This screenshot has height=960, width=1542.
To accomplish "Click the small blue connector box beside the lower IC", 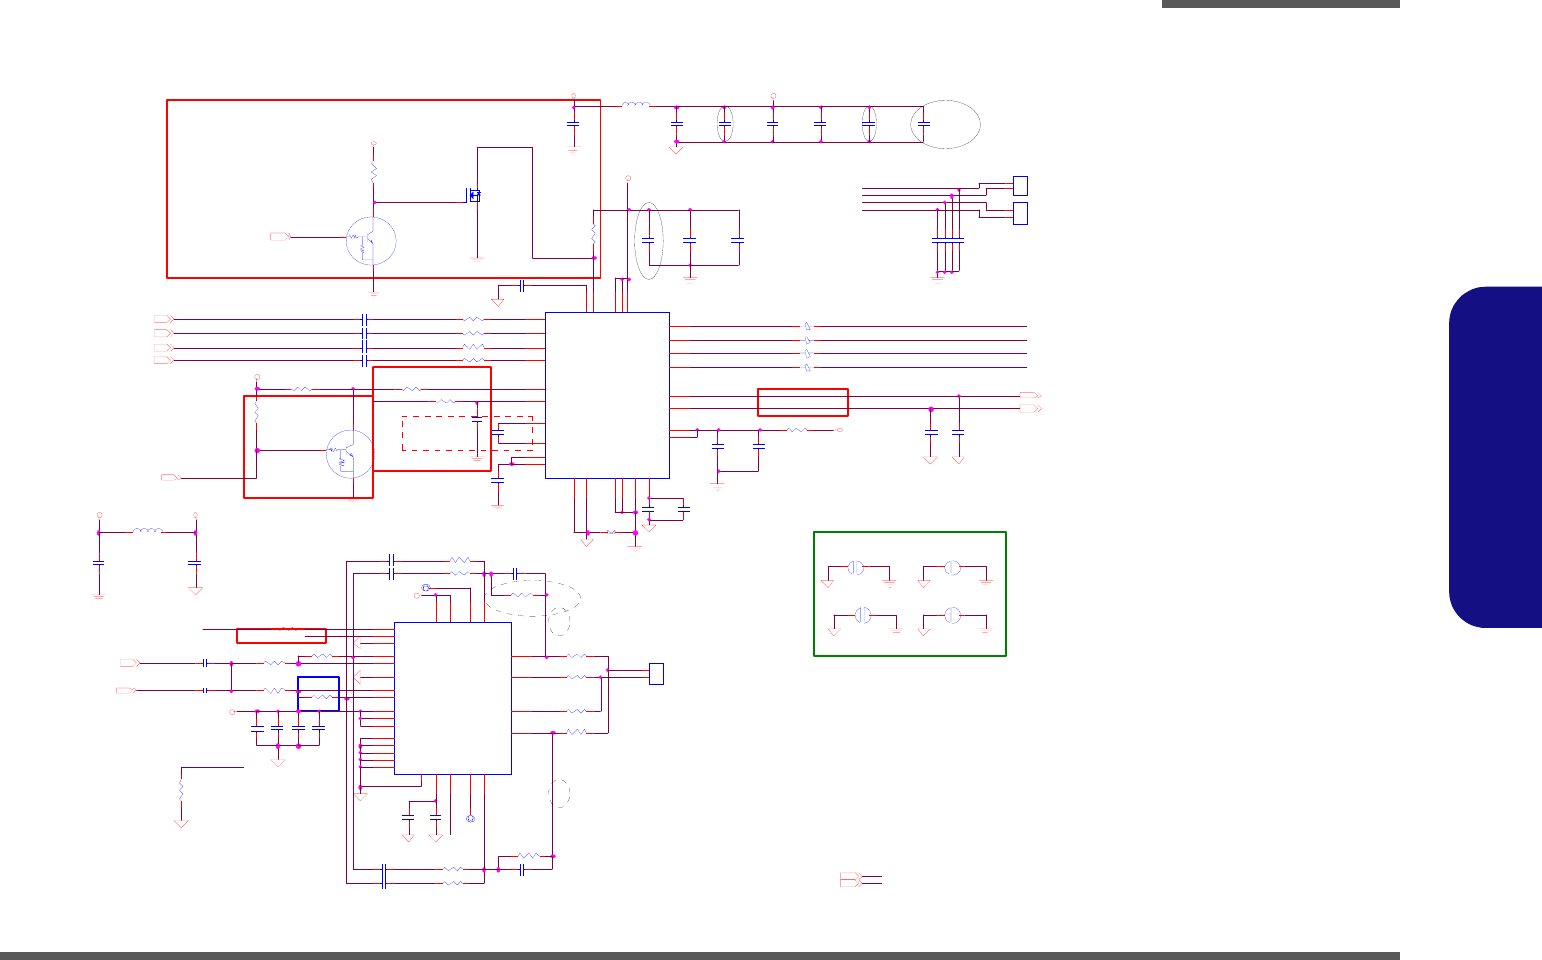I will pos(656,674).
